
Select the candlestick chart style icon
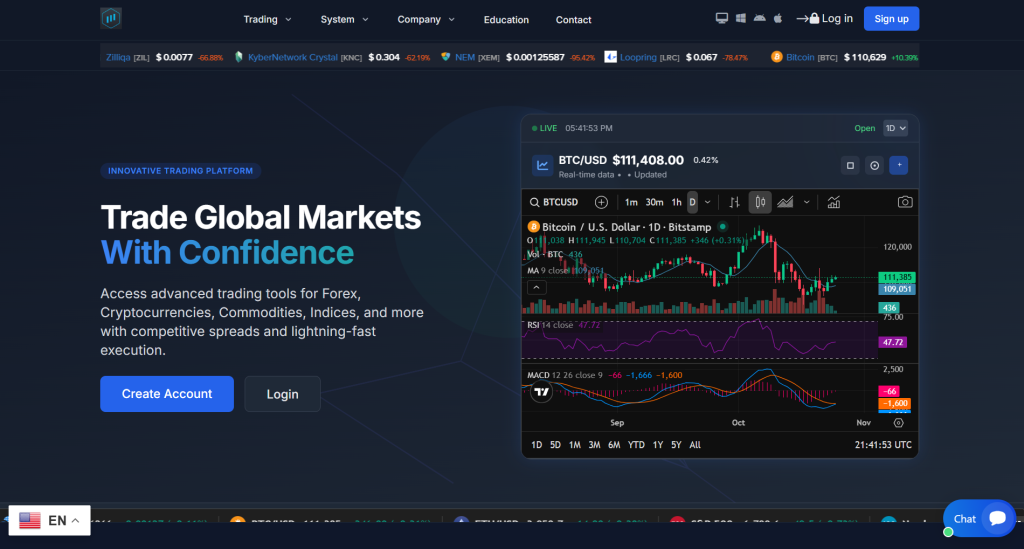pyautogui.click(x=760, y=202)
